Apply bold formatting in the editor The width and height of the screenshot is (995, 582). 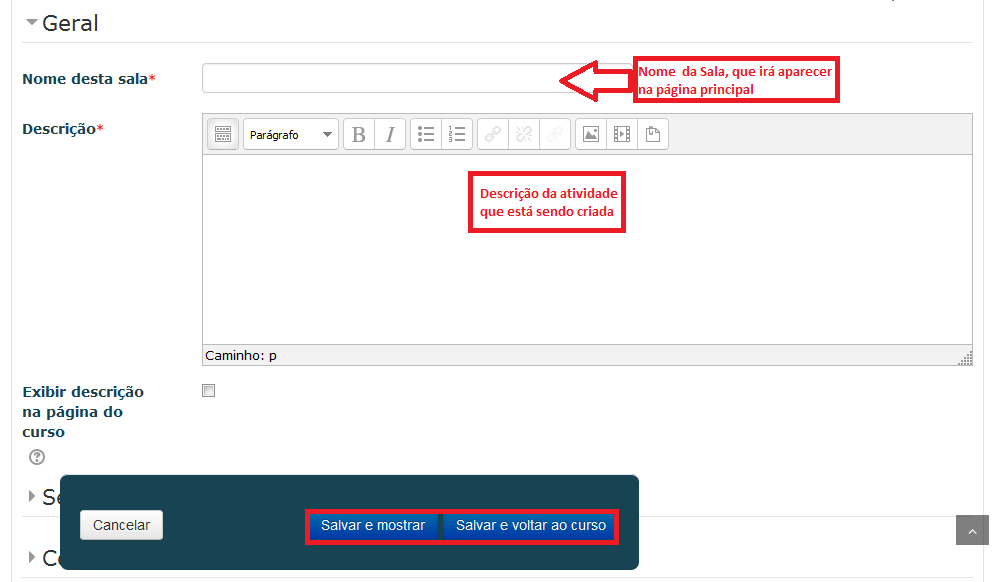pos(359,135)
